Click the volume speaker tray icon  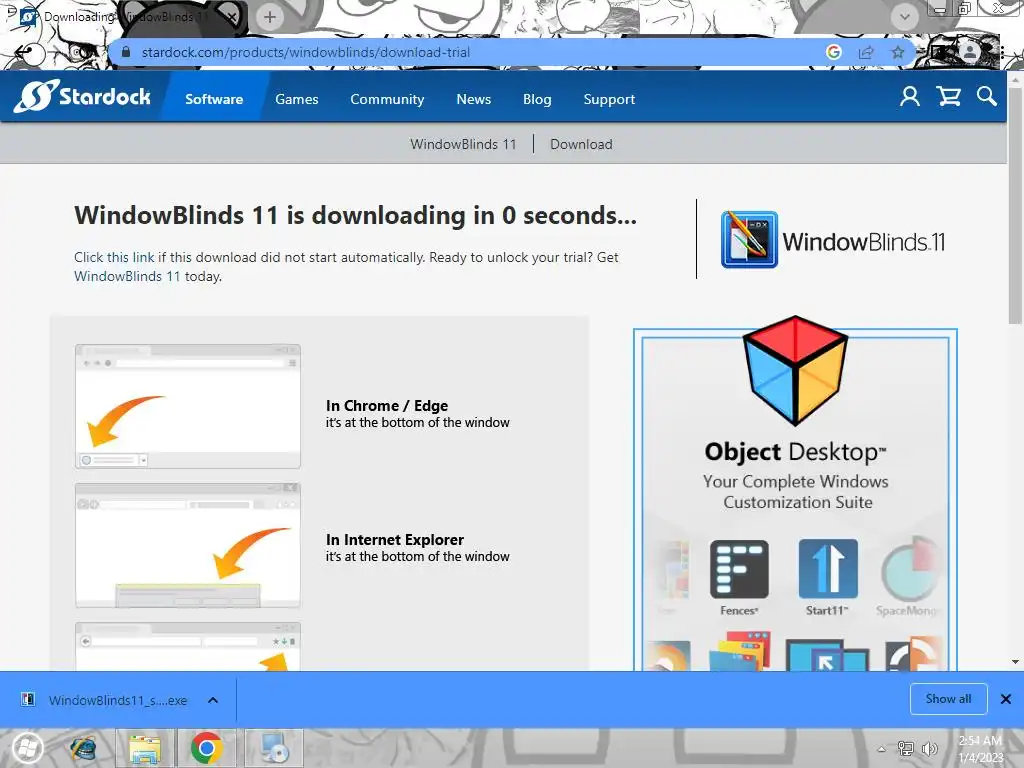coord(929,748)
